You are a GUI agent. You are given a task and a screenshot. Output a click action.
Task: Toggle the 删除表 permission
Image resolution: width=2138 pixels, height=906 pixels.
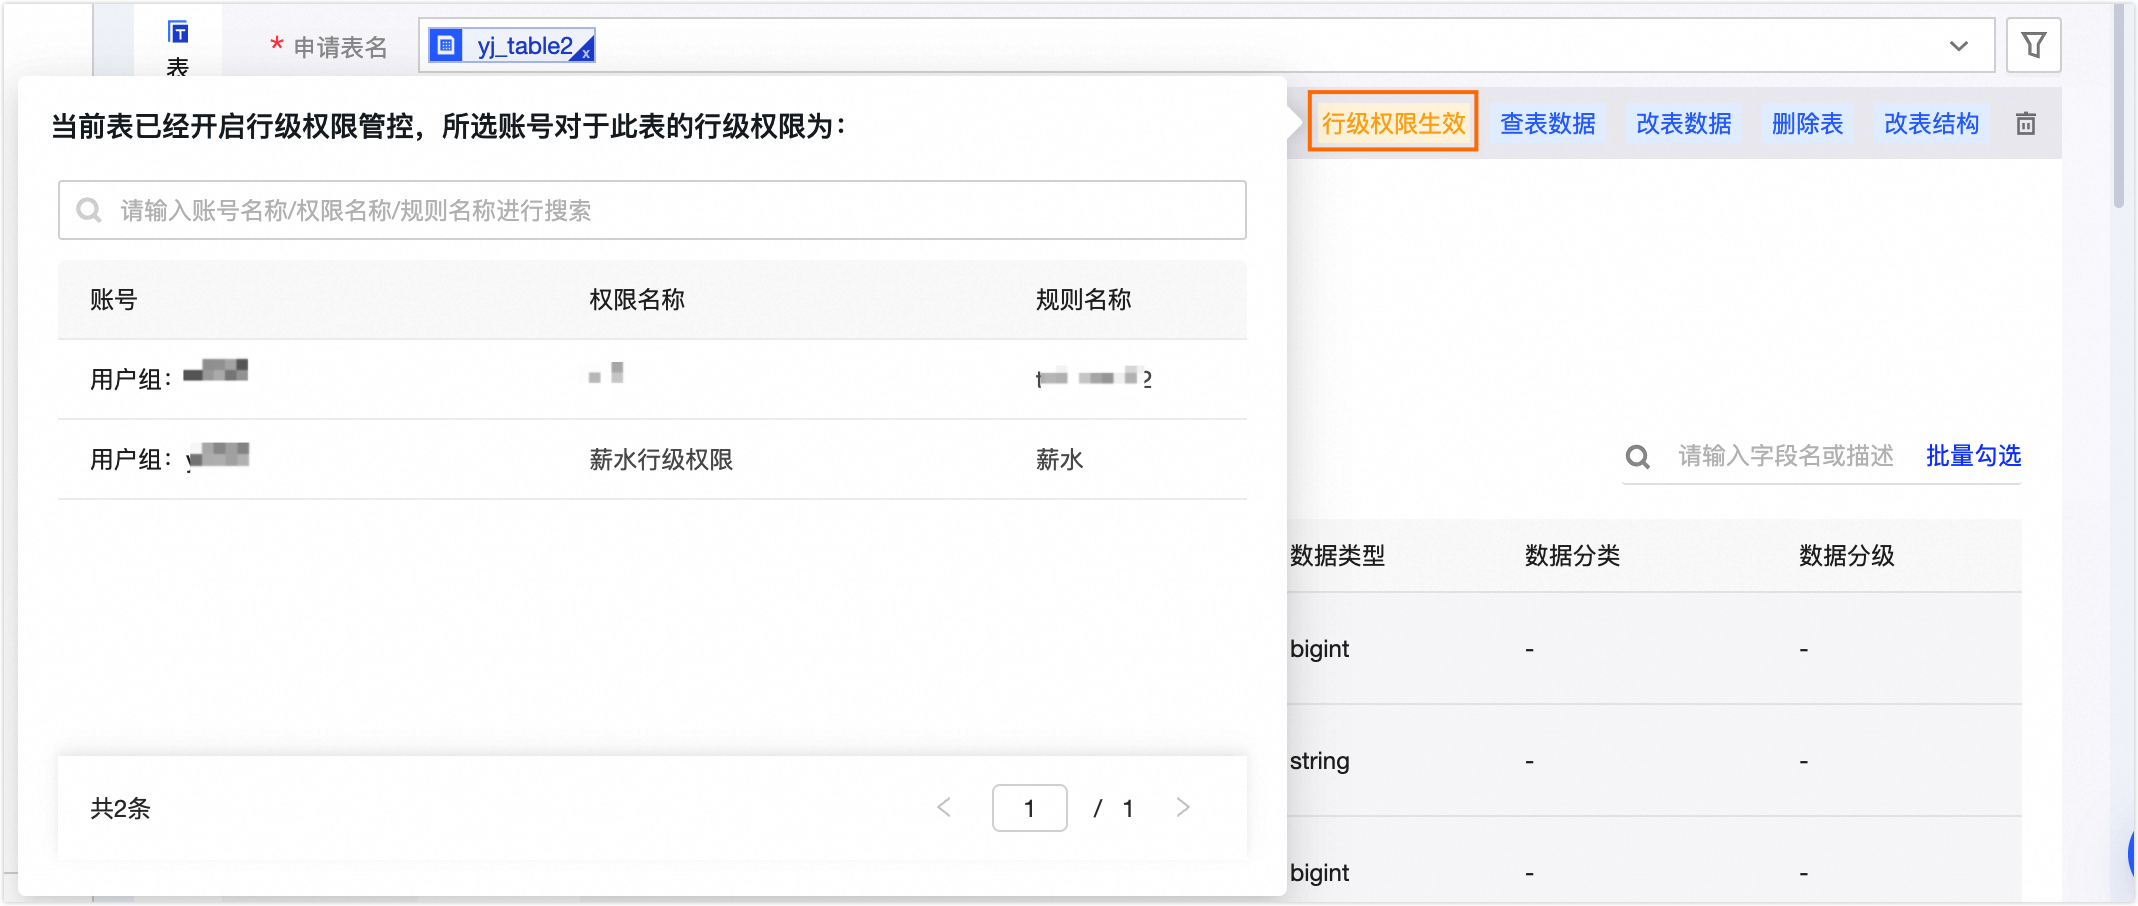(x=1806, y=124)
